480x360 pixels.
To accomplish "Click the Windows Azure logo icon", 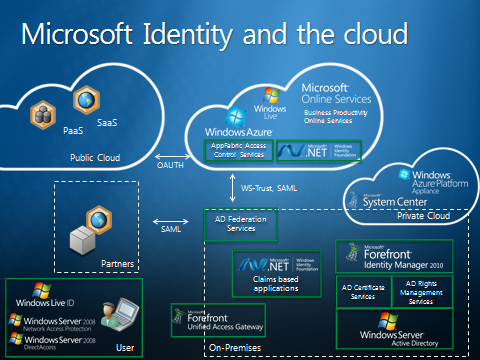I will 236,117.
